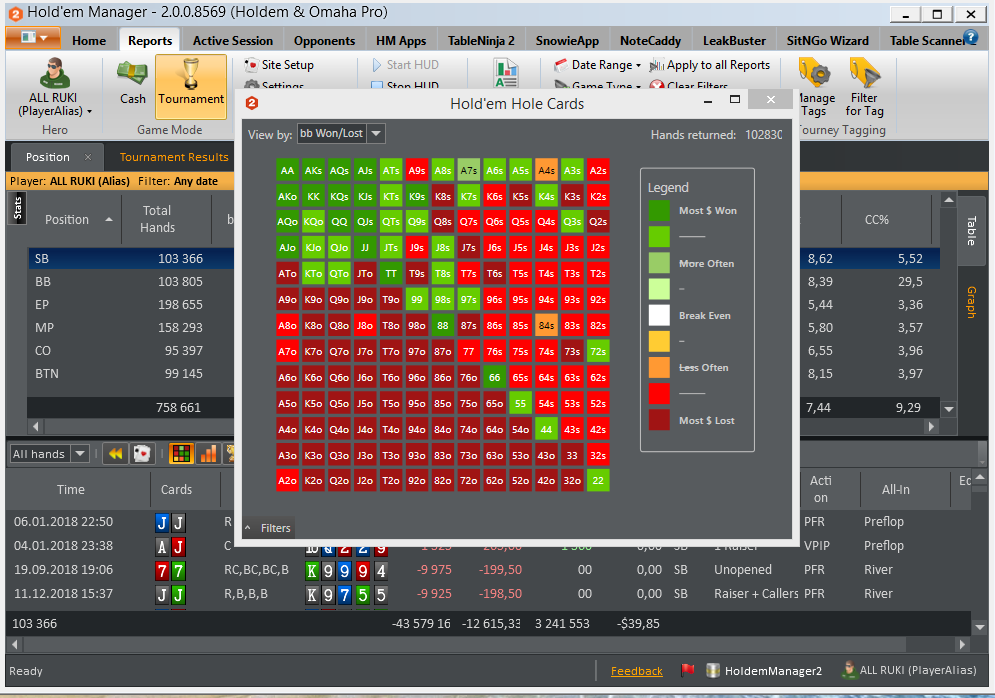The width and height of the screenshot is (995, 698).
Task: Click the CC% column header
Action: tap(876, 220)
